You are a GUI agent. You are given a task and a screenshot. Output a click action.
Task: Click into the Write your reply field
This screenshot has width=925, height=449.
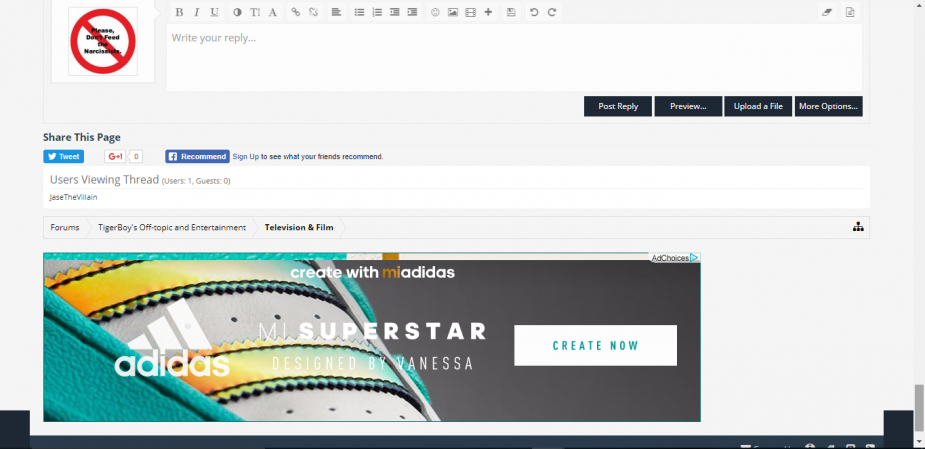pos(514,57)
